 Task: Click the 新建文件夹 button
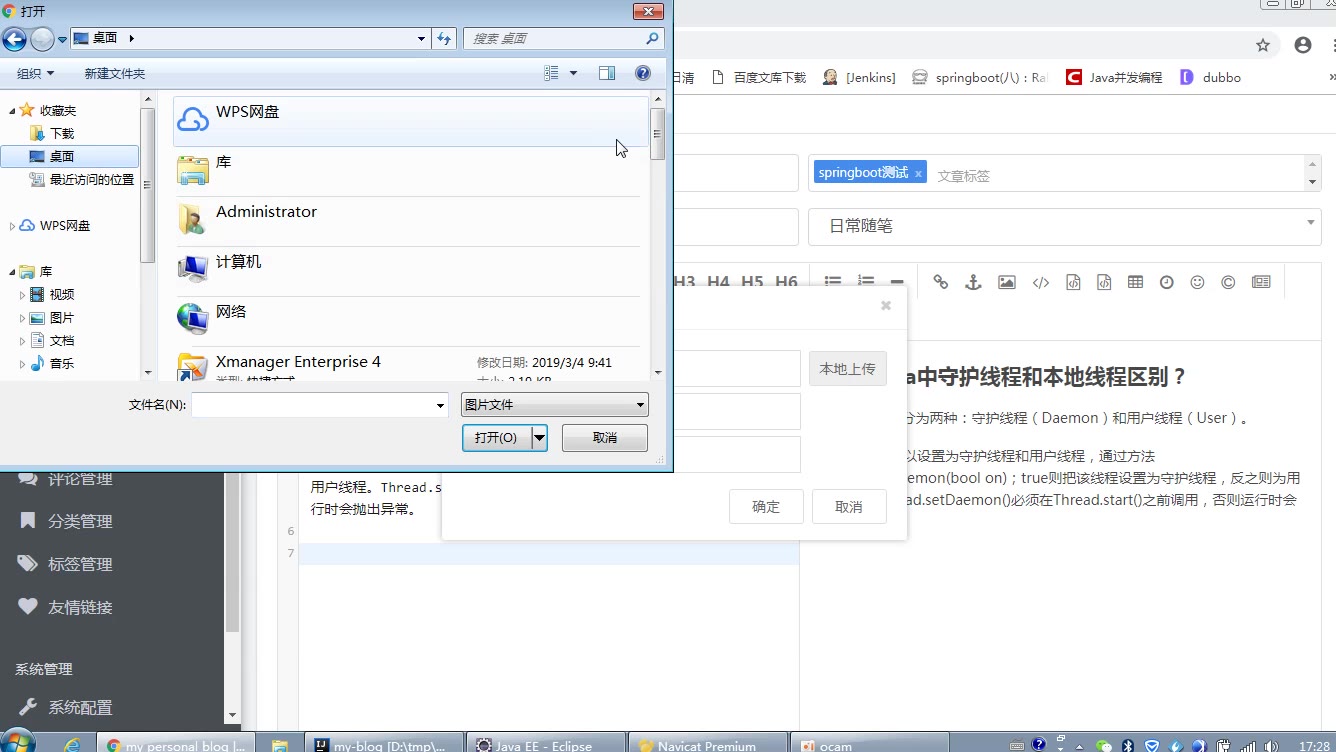[115, 73]
